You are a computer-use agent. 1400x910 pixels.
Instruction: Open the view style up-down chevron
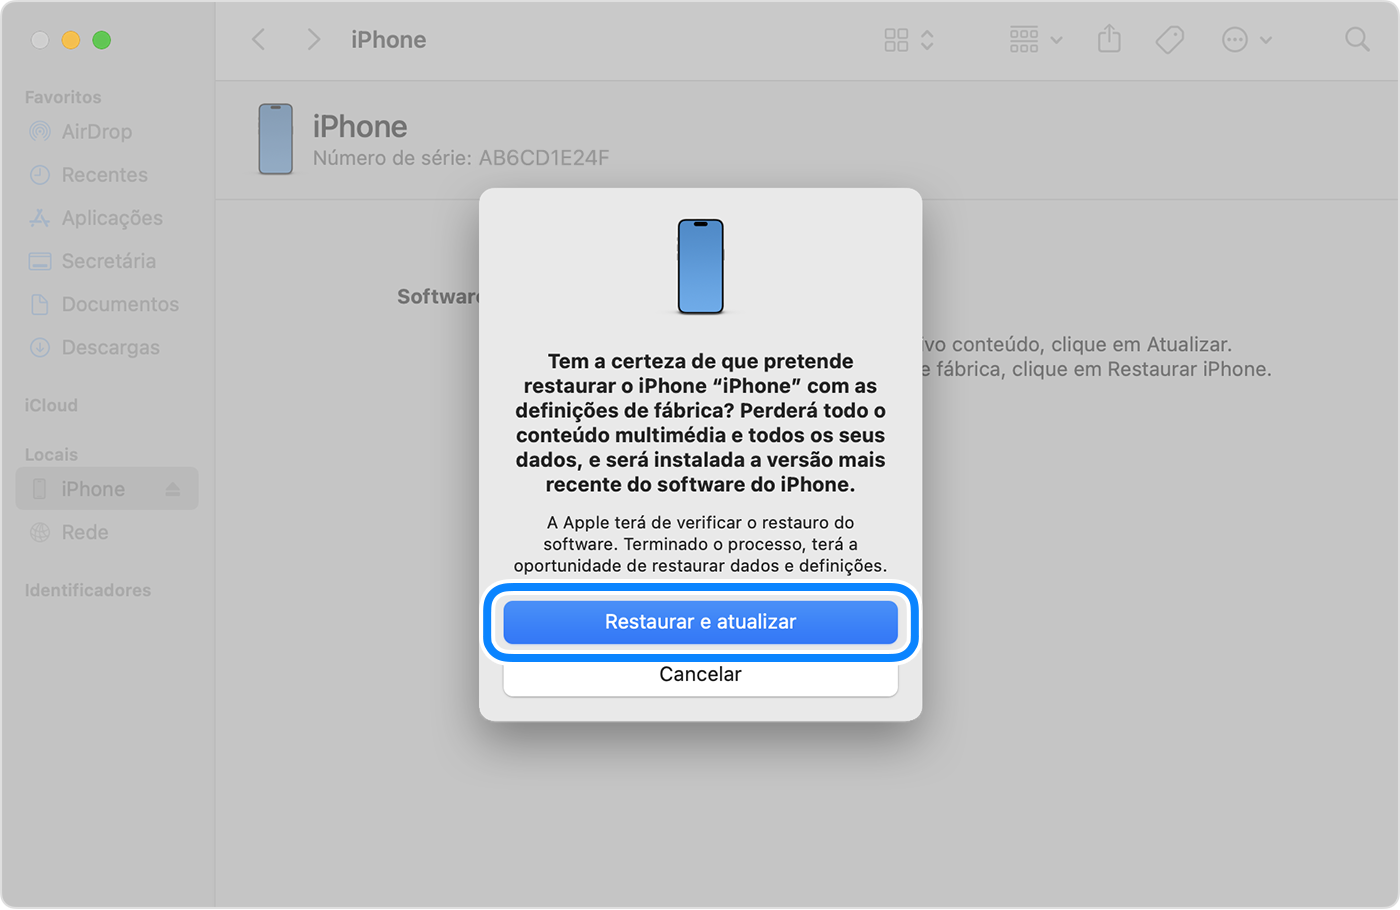(x=927, y=40)
